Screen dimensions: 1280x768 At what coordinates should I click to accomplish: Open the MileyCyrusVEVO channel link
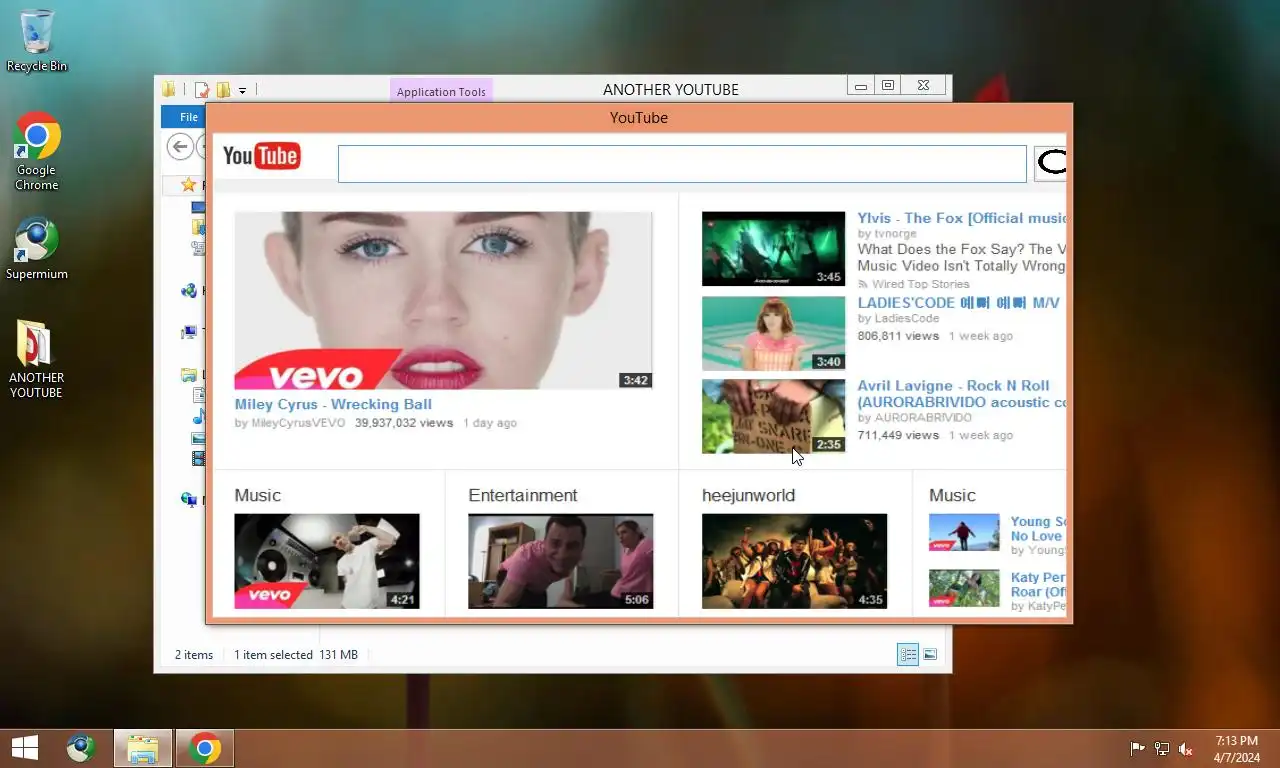(x=298, y=423)
